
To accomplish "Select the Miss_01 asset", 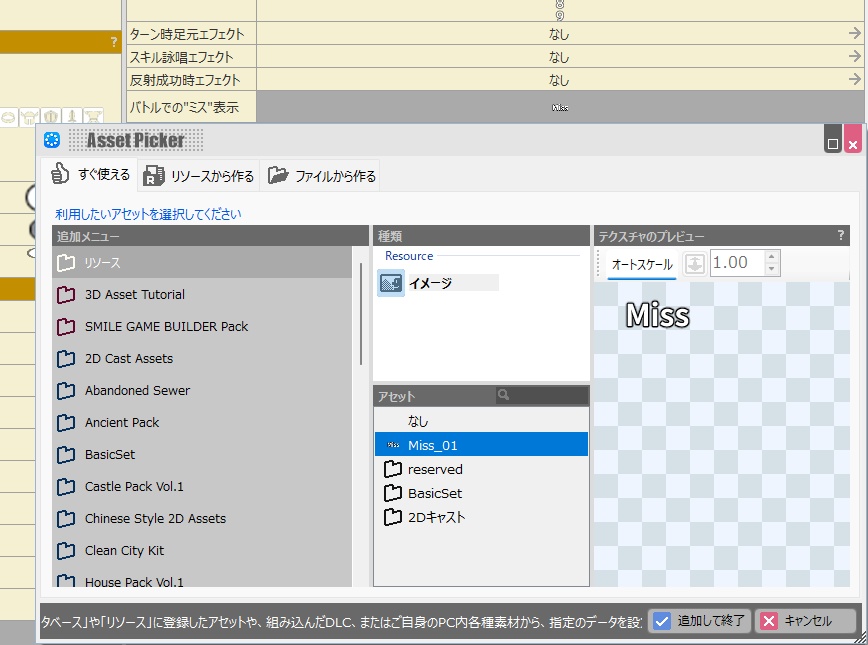I will pyautogui.click(x=481, y=445).
